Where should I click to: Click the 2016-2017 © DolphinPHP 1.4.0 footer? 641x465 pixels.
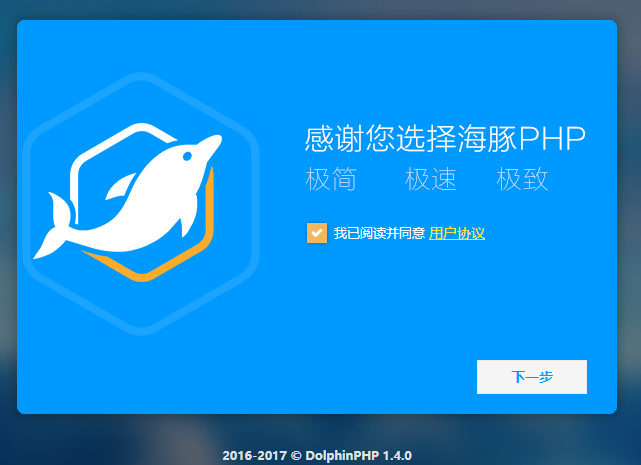[317, 455]
